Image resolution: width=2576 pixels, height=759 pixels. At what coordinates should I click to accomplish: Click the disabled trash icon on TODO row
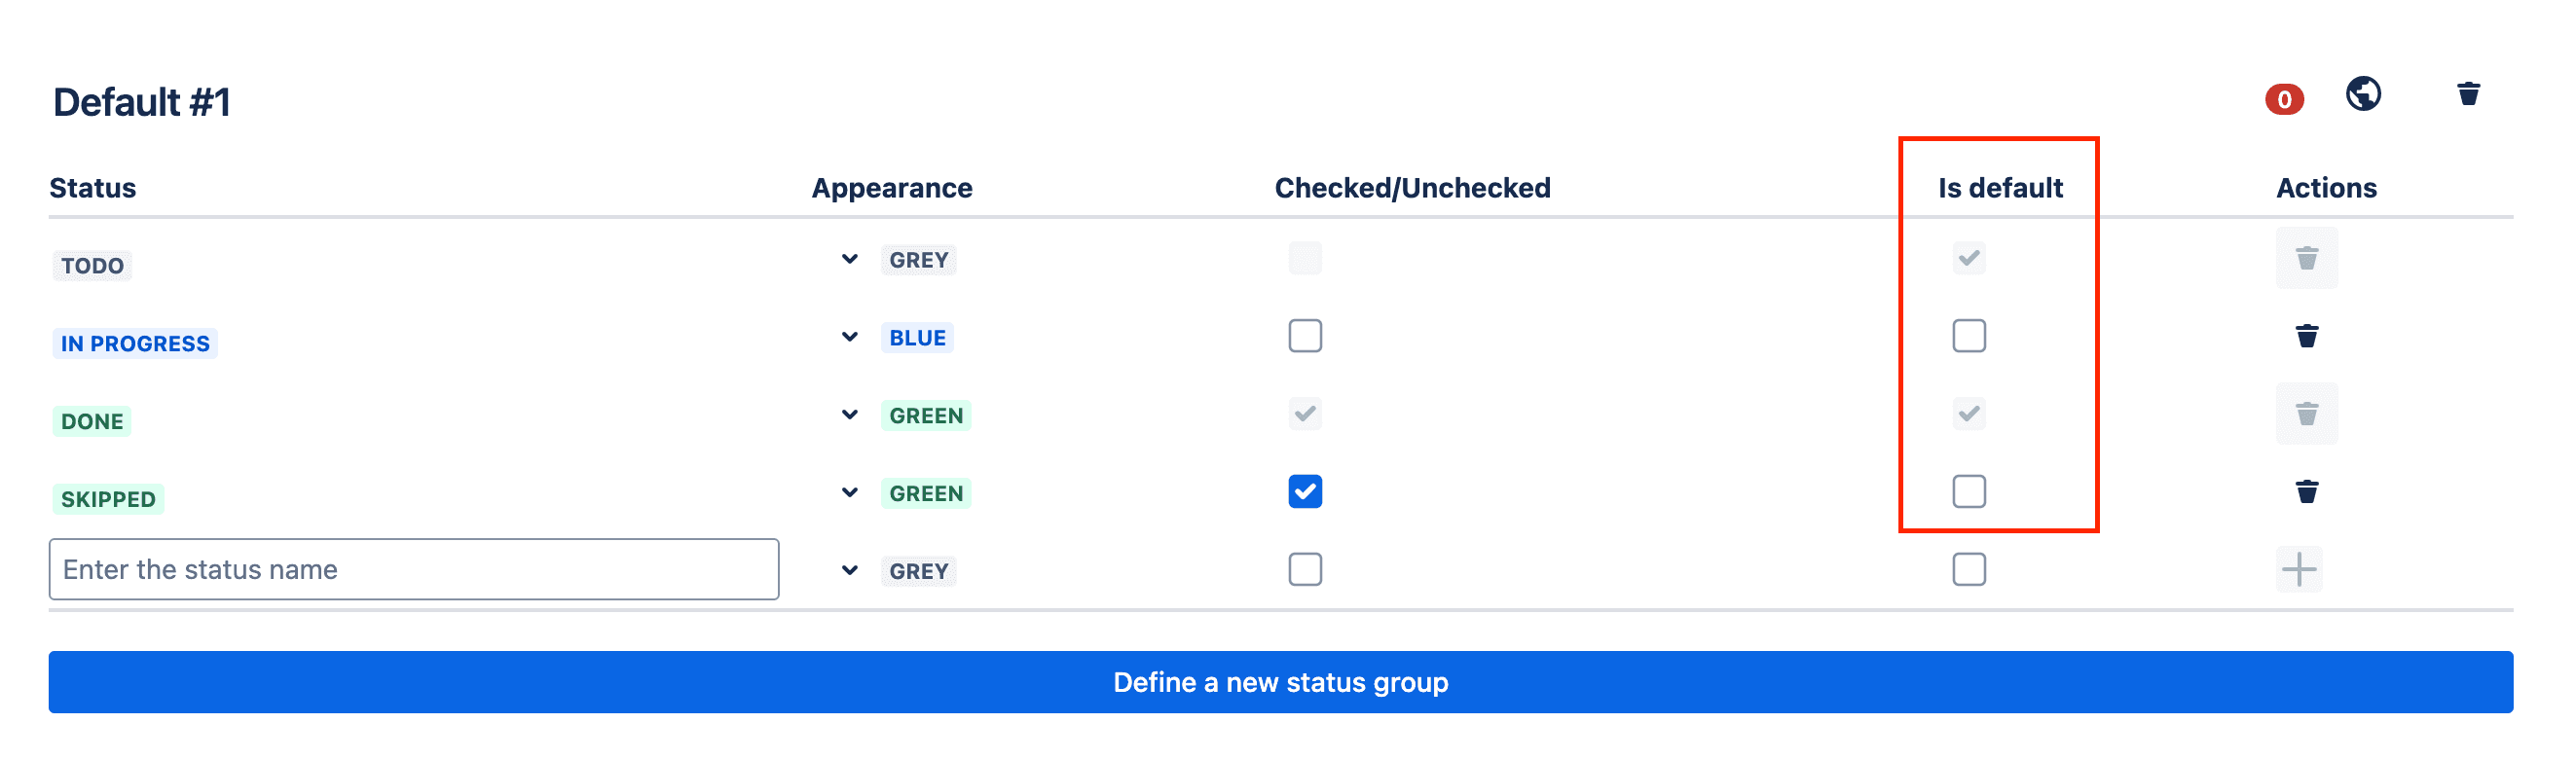(x=2306, y=258)
